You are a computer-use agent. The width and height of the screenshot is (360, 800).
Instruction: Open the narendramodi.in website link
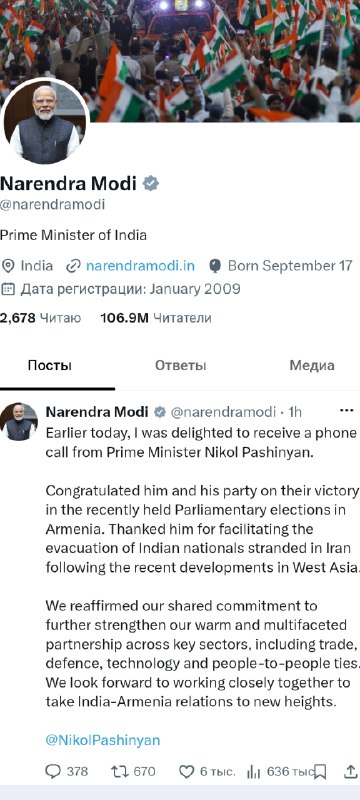click(x=140, y=266)
